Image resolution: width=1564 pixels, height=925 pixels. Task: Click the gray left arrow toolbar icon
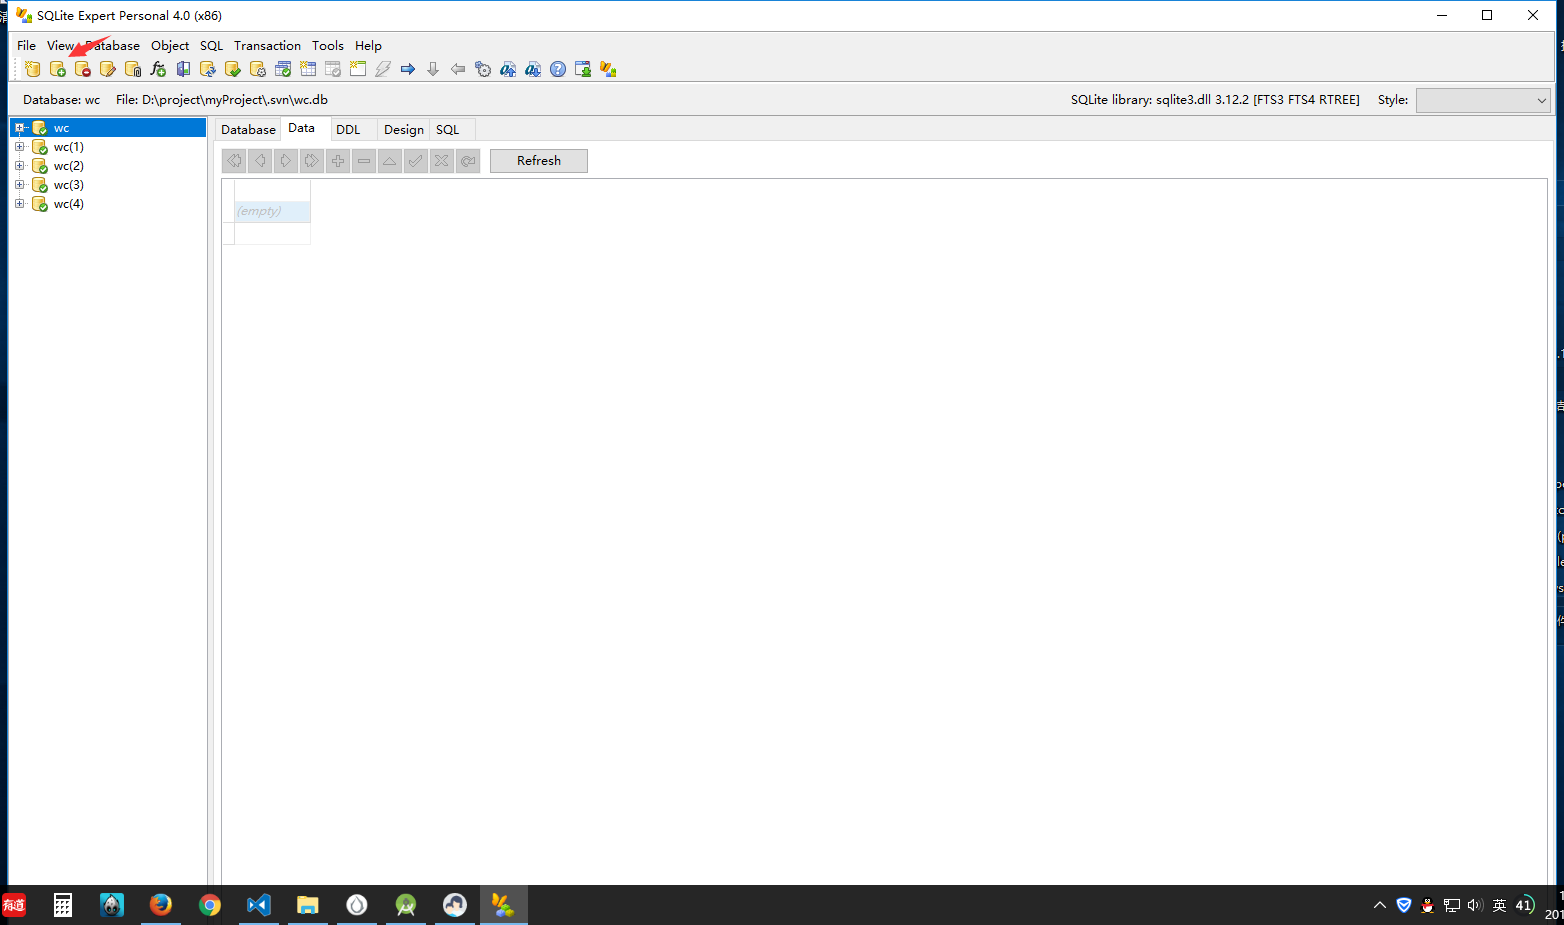[x=458, y=69]
